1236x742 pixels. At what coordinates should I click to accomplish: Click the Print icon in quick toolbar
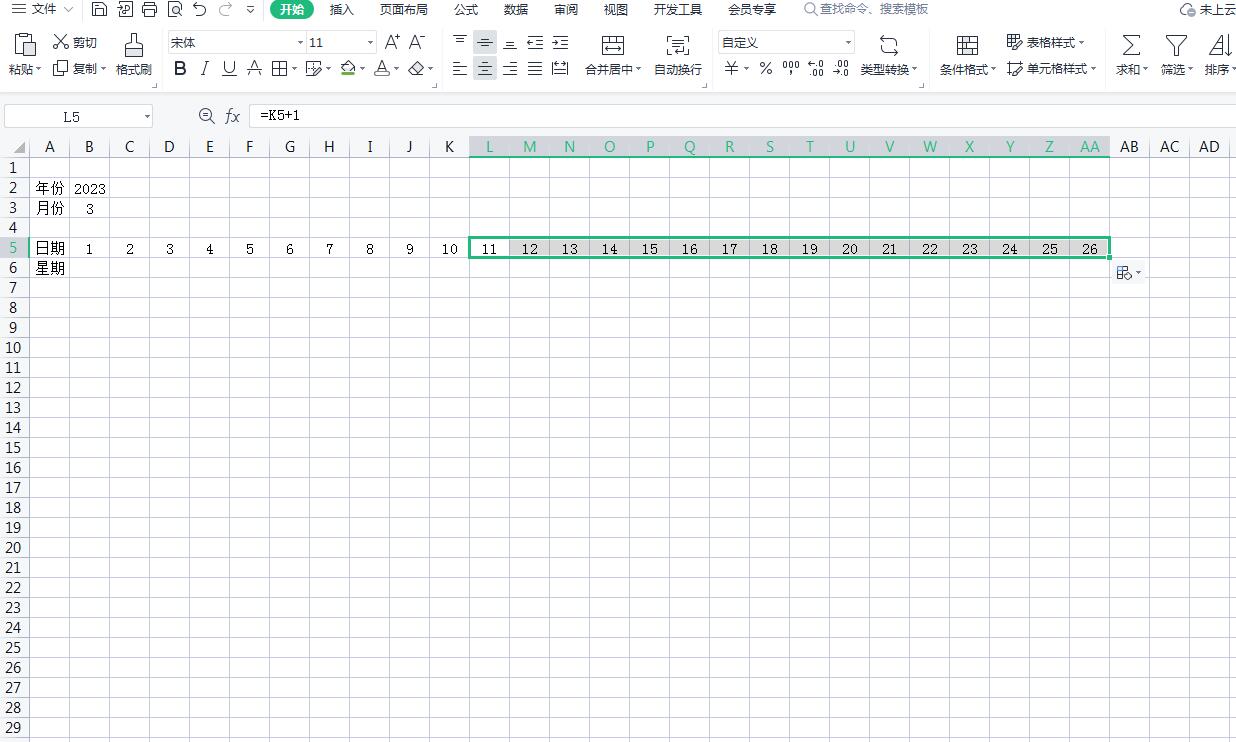149,9
